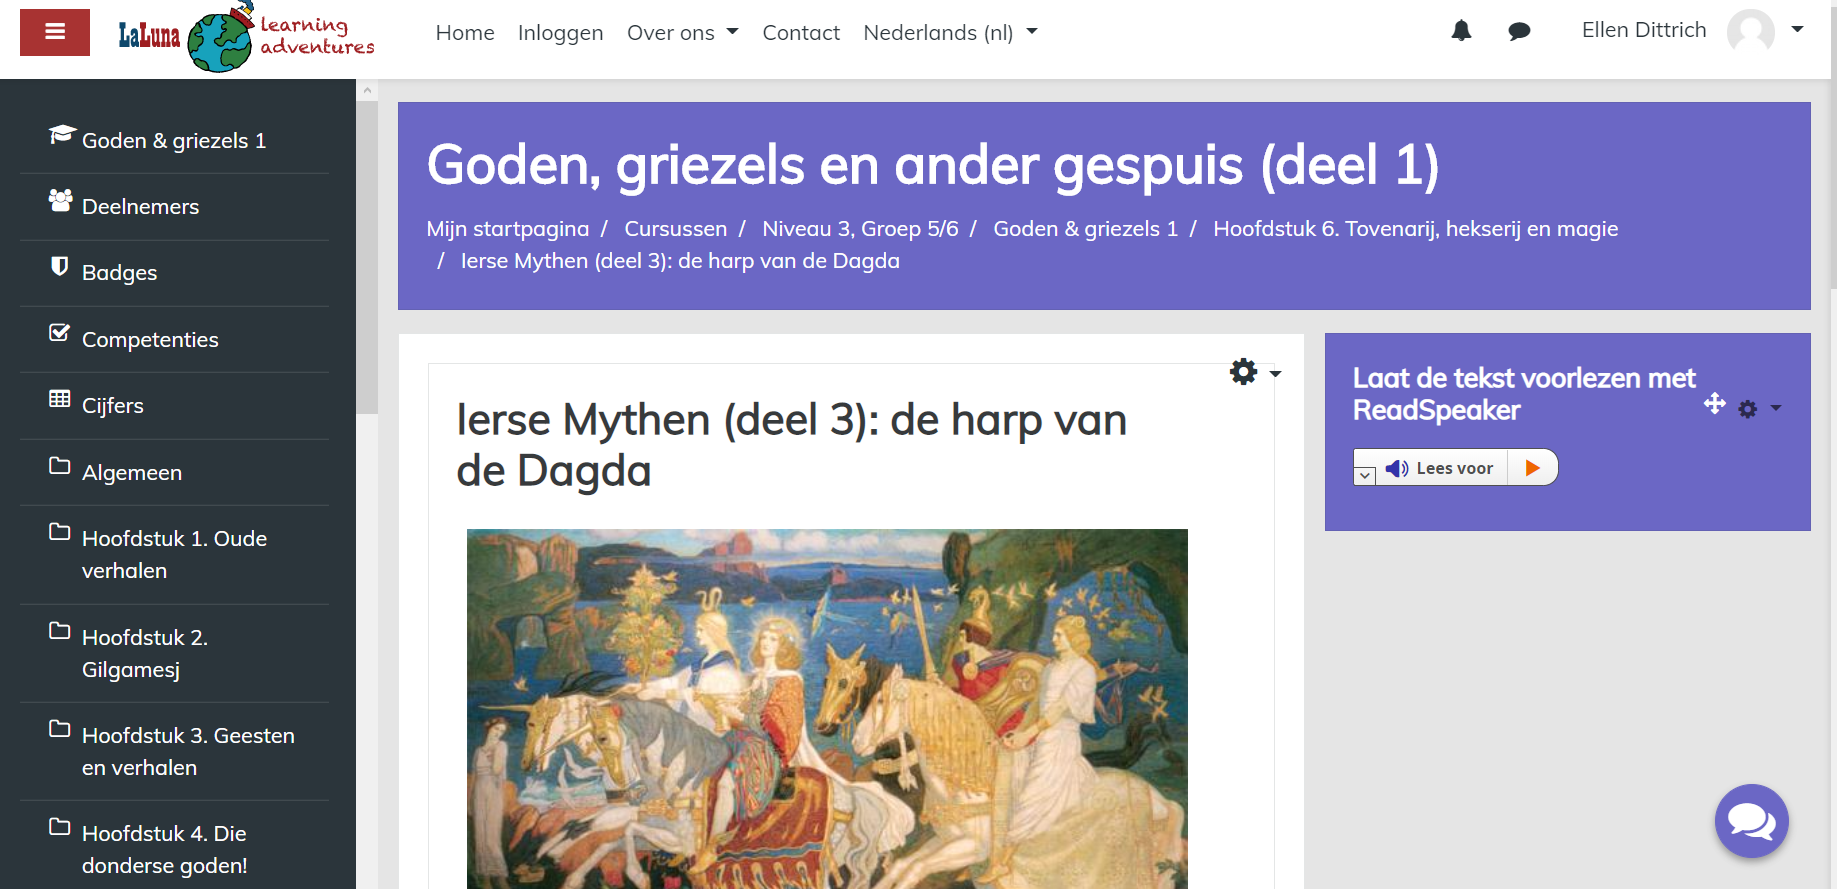Go to Home in the top navigation
This screenshot has width=1837, height=889.
pos(465,33)
